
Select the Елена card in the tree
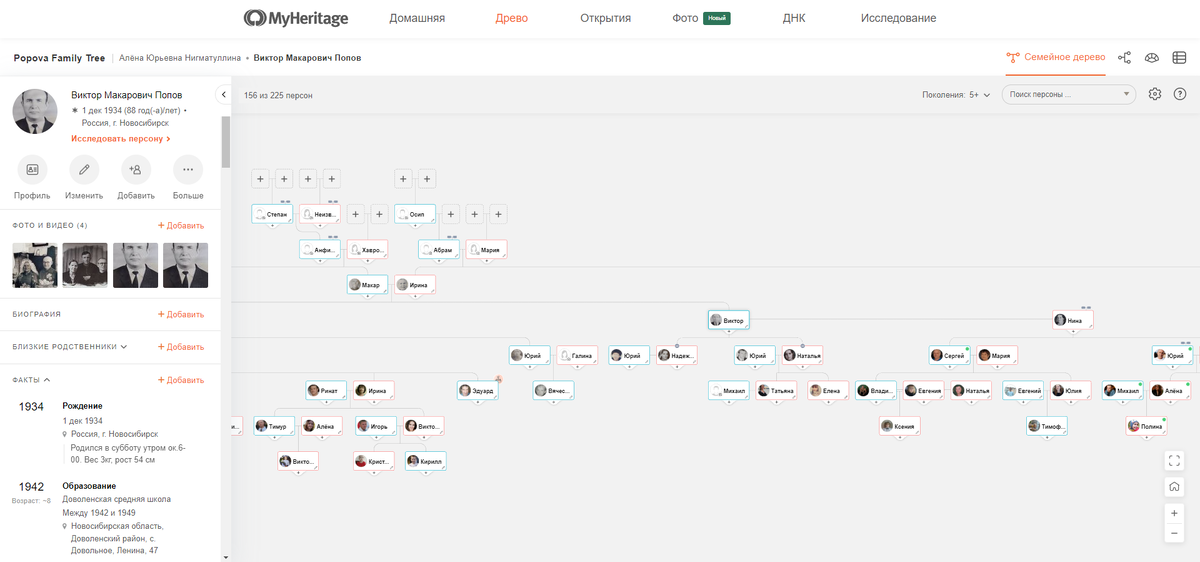(x=828, y=391)
